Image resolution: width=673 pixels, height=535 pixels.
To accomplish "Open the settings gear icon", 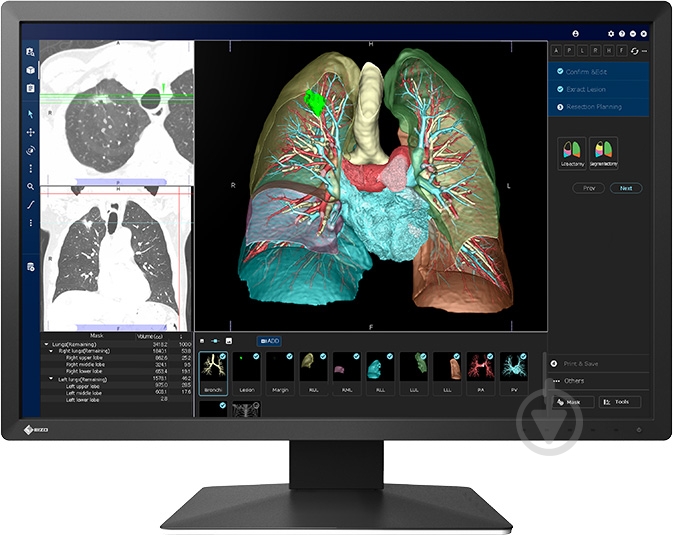I will coord(611,33).
